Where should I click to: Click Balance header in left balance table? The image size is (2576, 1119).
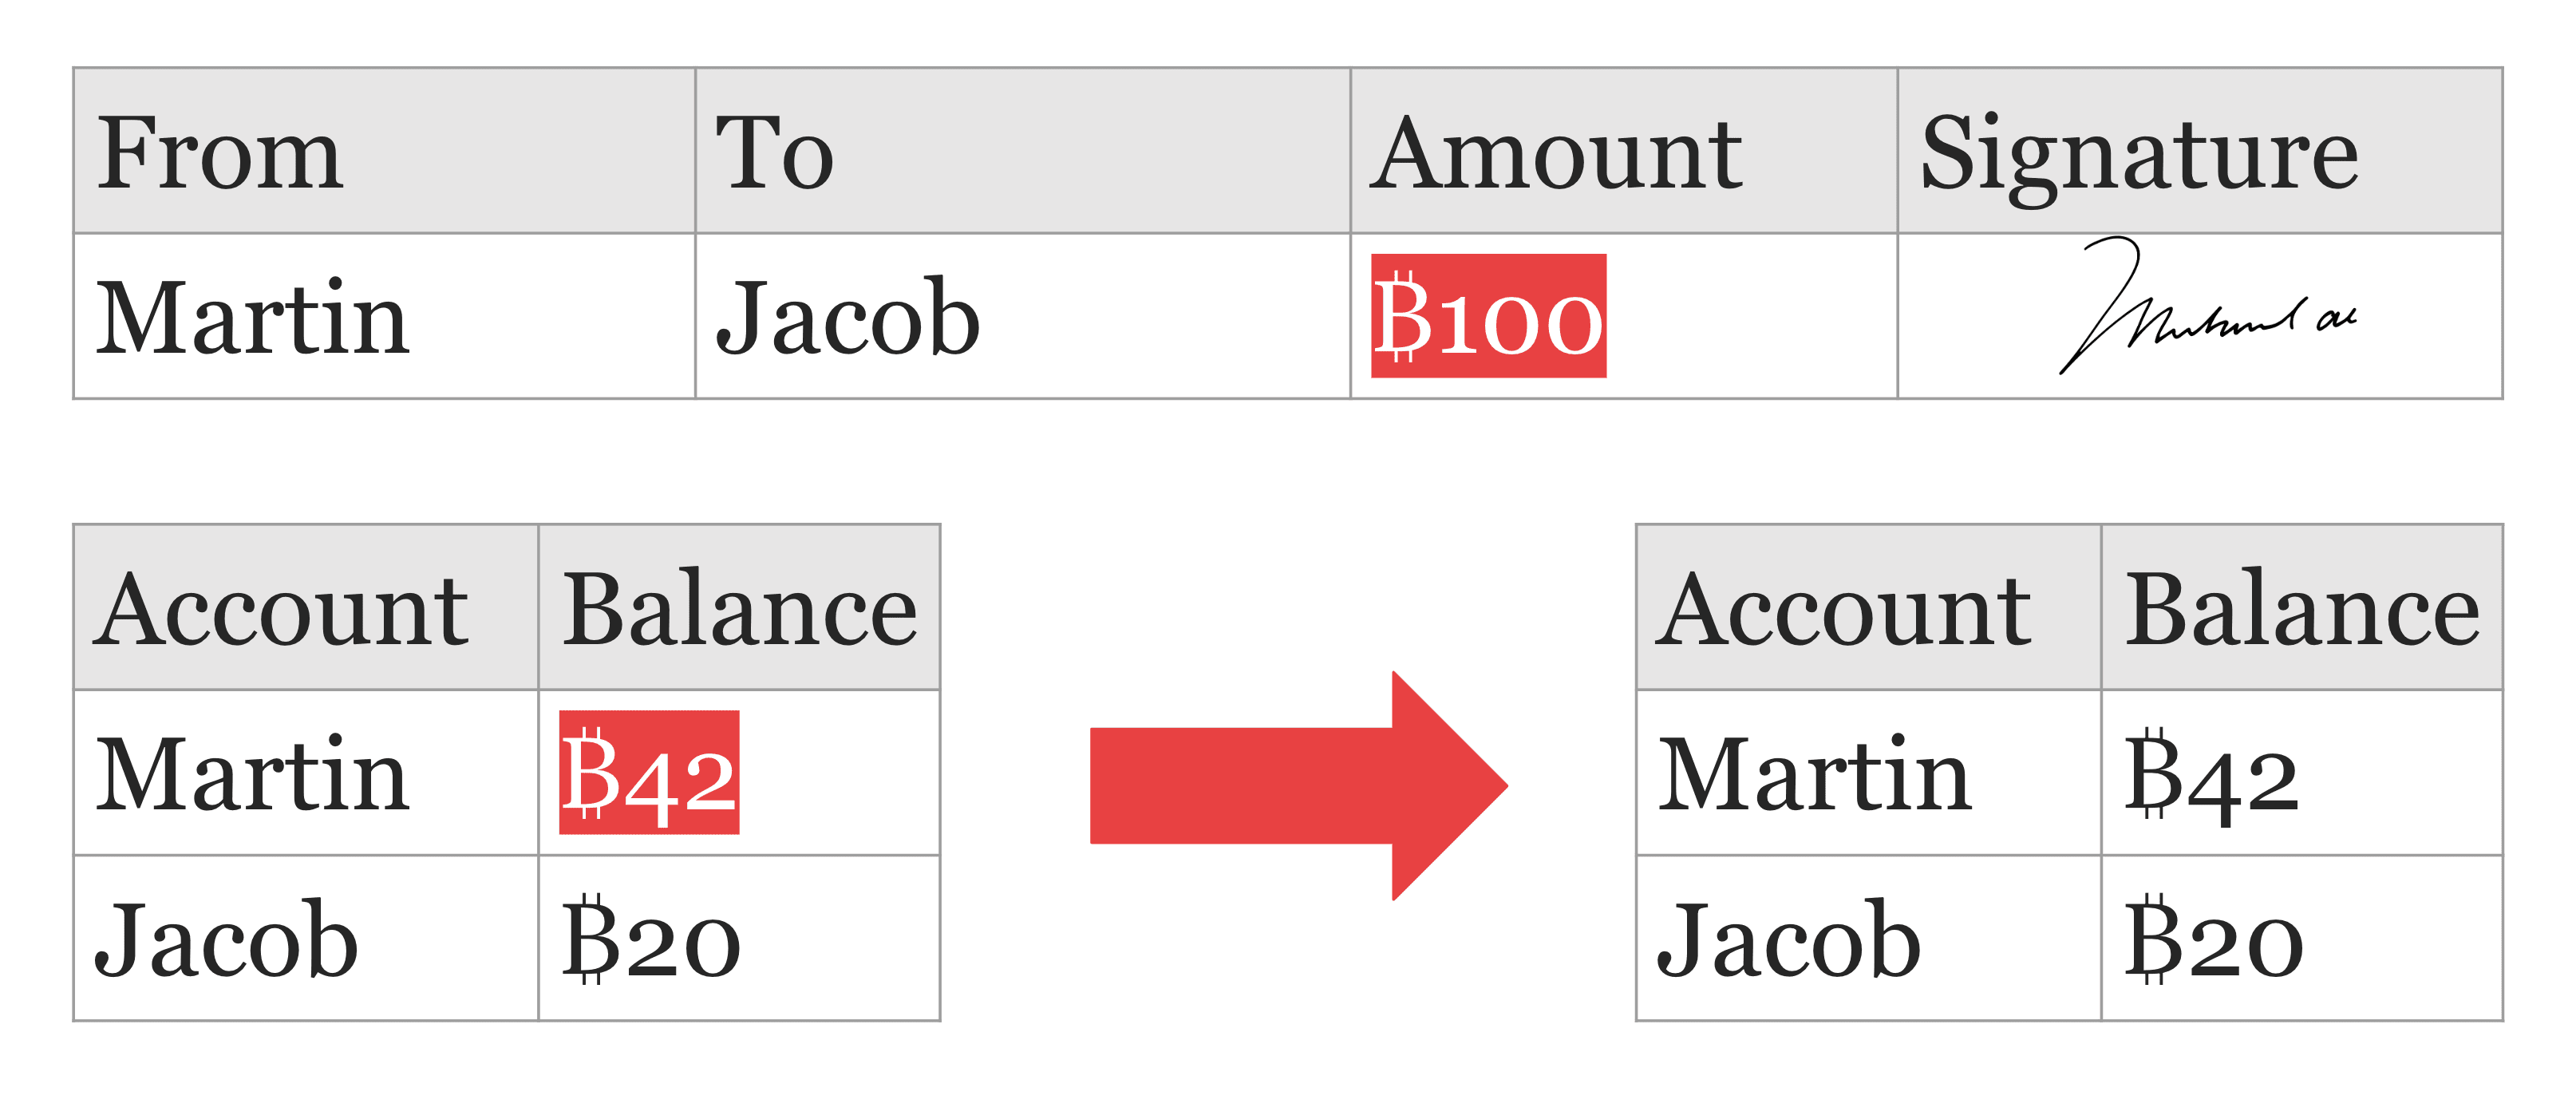click(739, 609)
